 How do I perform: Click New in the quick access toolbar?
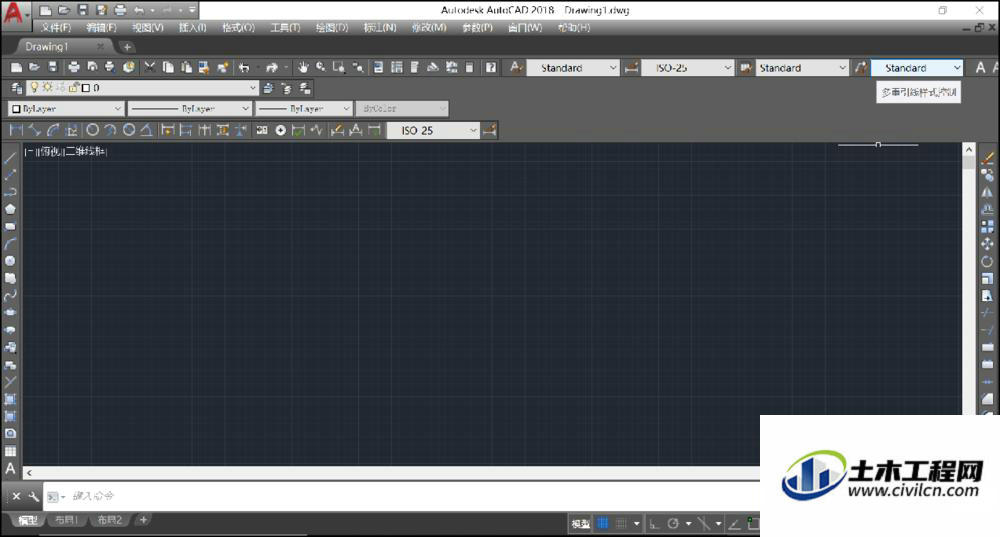(x=46, y=10)
